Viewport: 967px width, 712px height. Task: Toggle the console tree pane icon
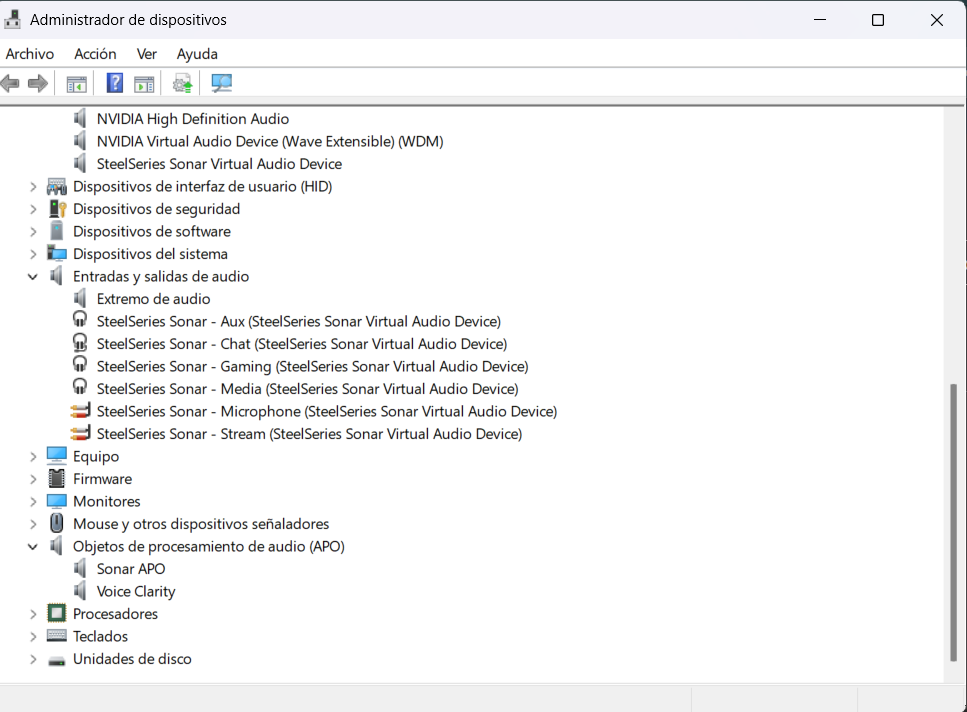(76, 84)
